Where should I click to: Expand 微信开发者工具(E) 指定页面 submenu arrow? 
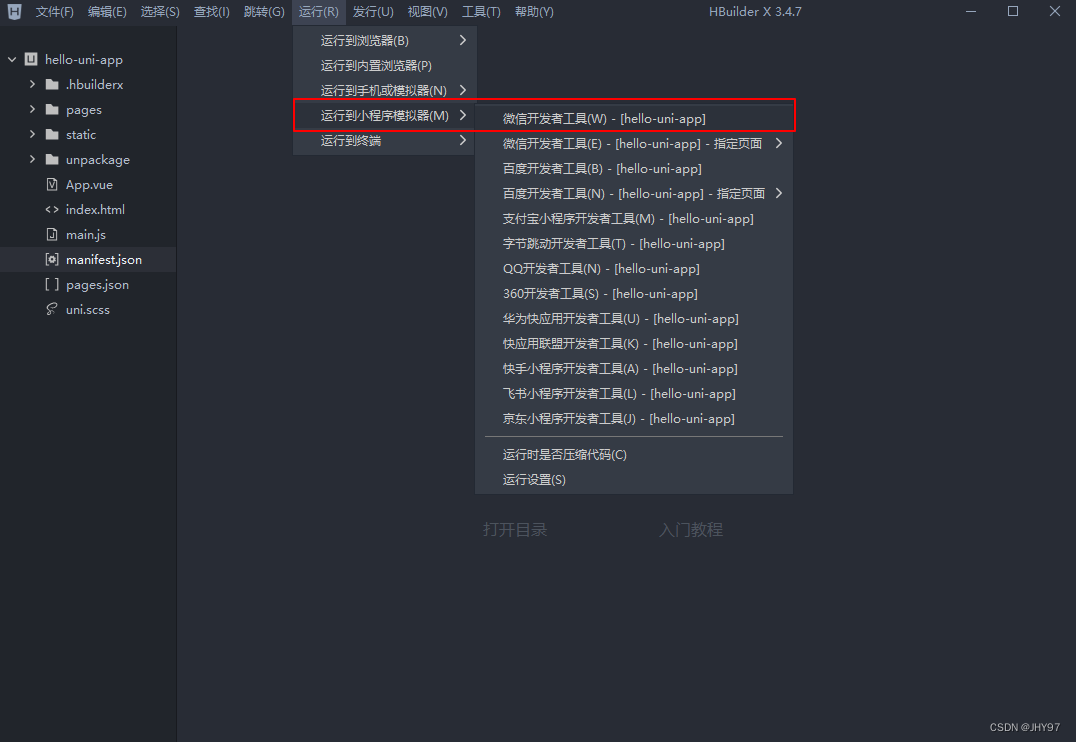click(779, 143)
